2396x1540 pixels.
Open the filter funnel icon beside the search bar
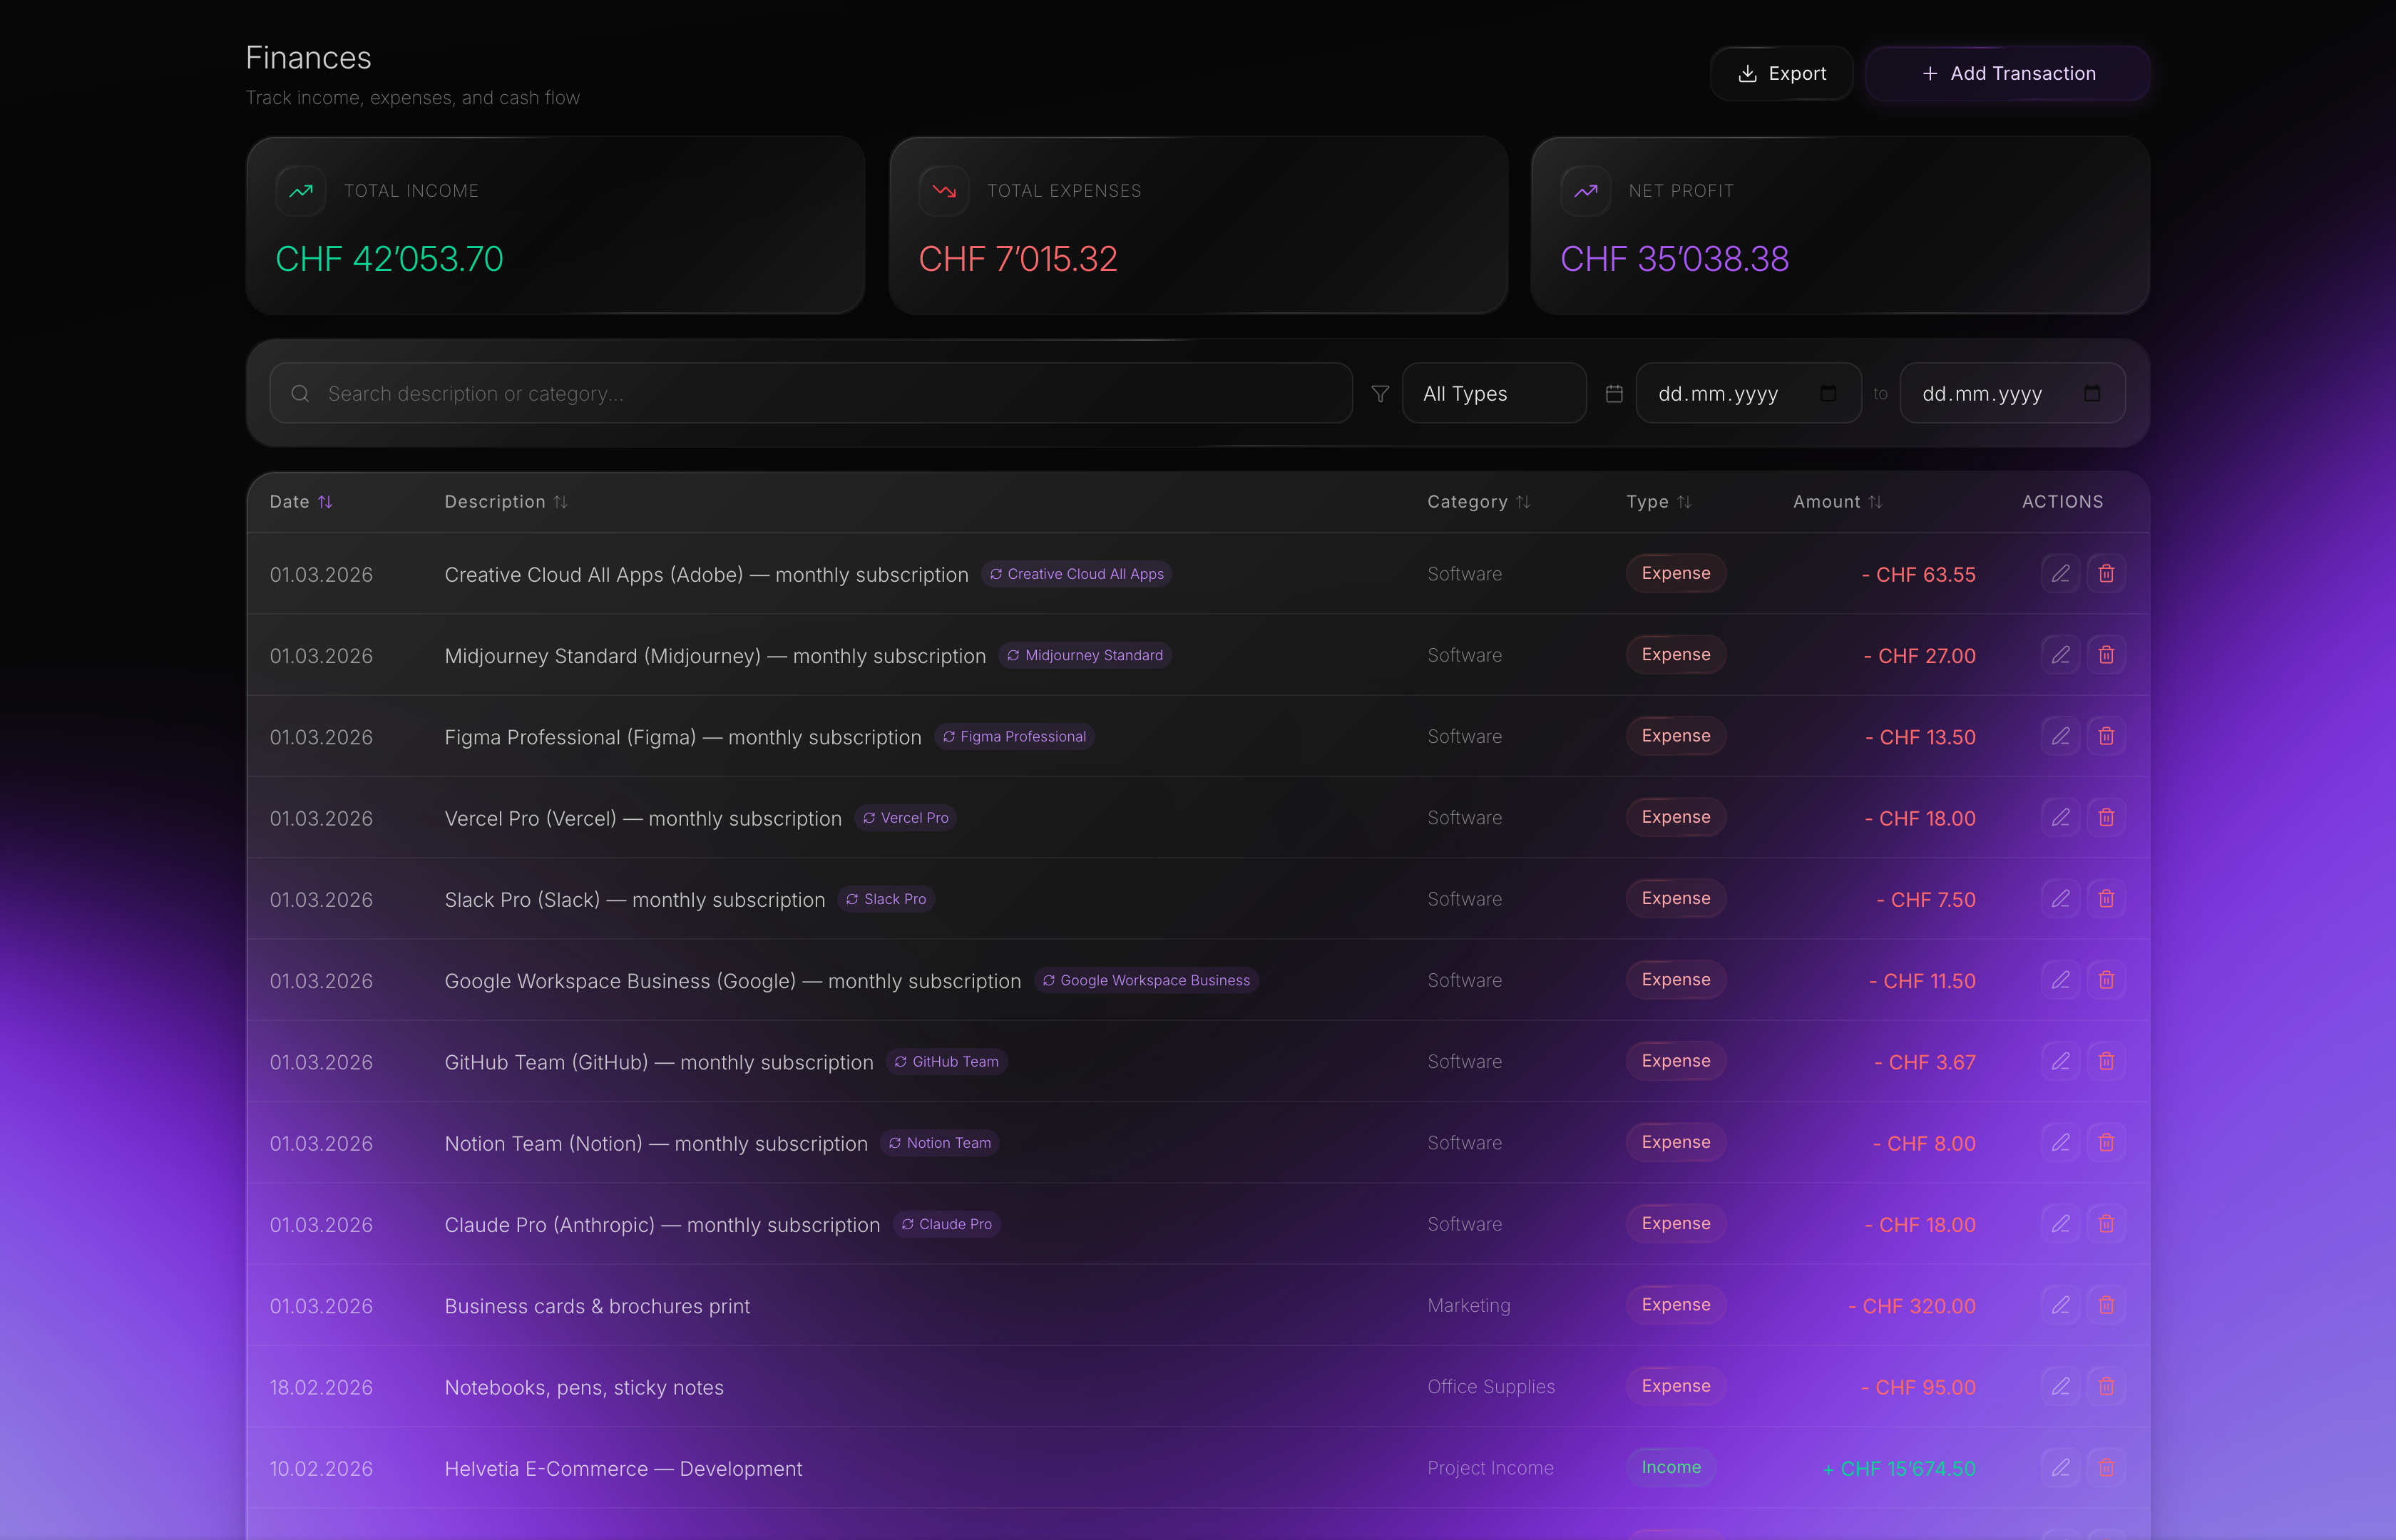(1380, 393)
